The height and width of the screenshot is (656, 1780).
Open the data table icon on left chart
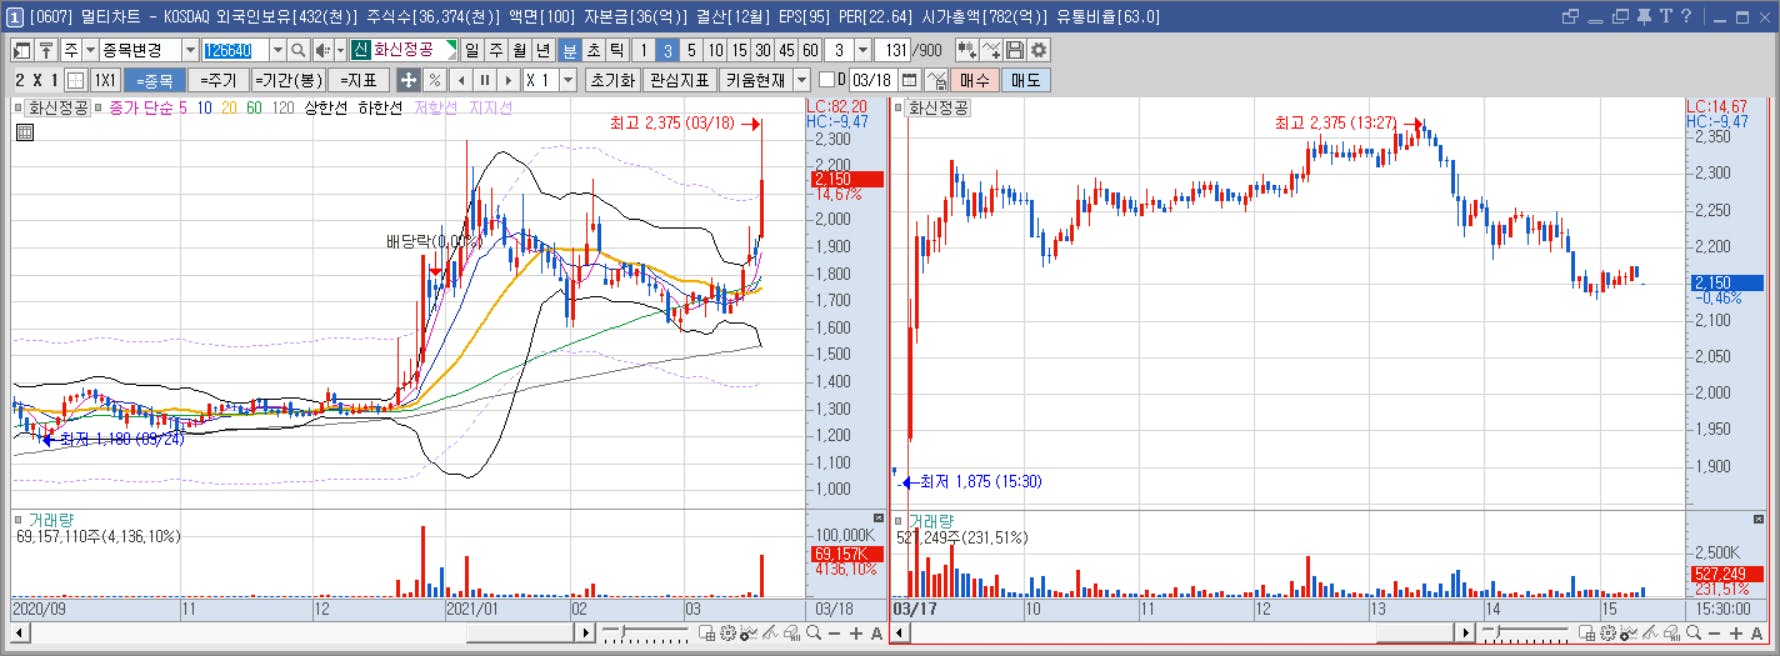(25, 132)
